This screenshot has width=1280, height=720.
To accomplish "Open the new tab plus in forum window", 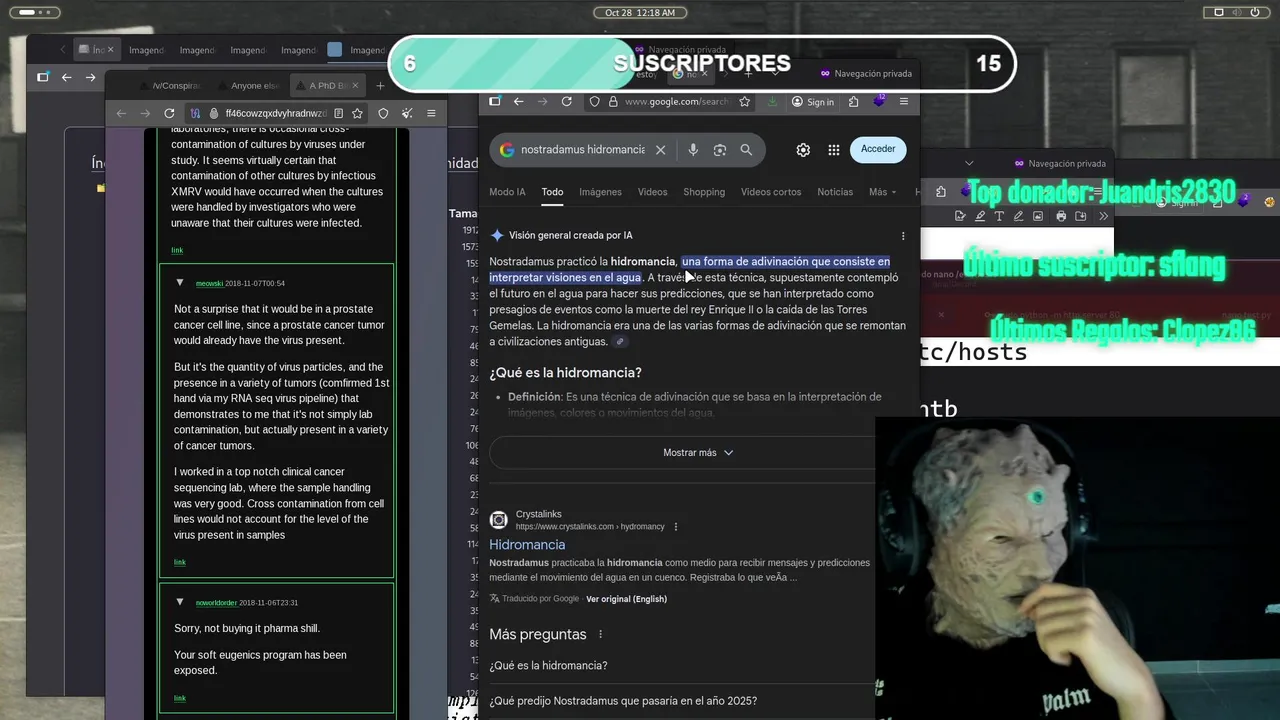I will [x=380, y=86].
